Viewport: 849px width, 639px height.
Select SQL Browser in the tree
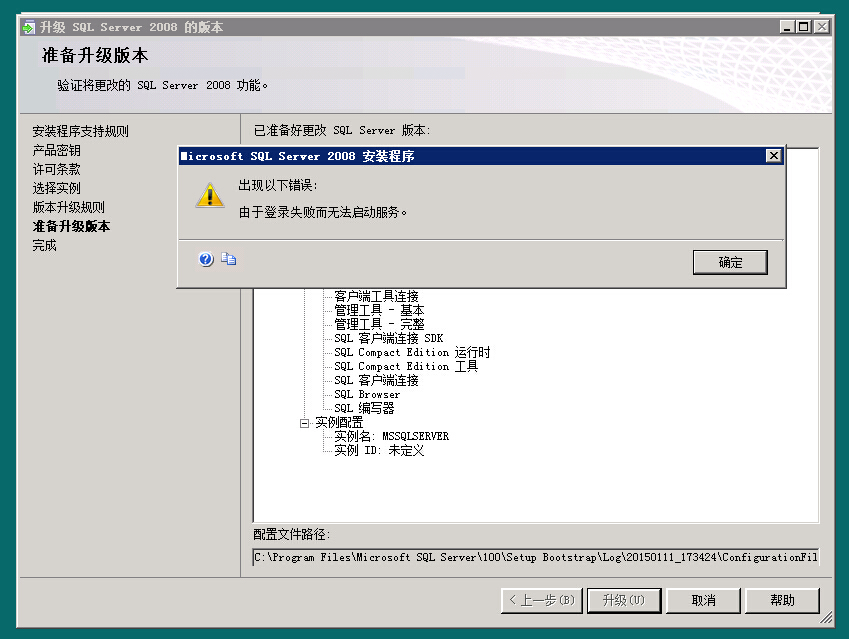pyautogui.click(x=367, y=395)
